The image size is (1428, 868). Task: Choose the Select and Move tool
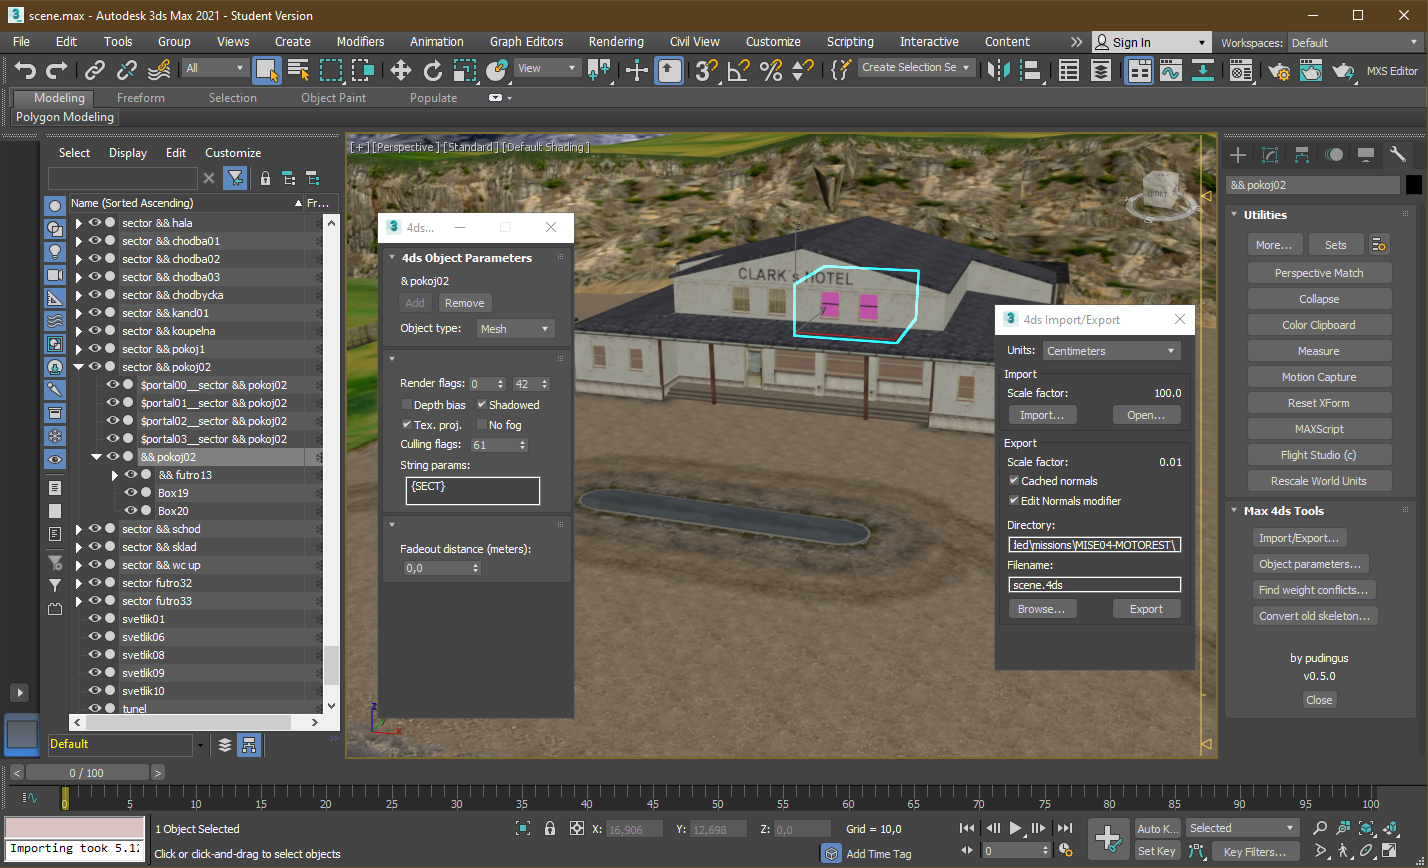coord(400,70)
